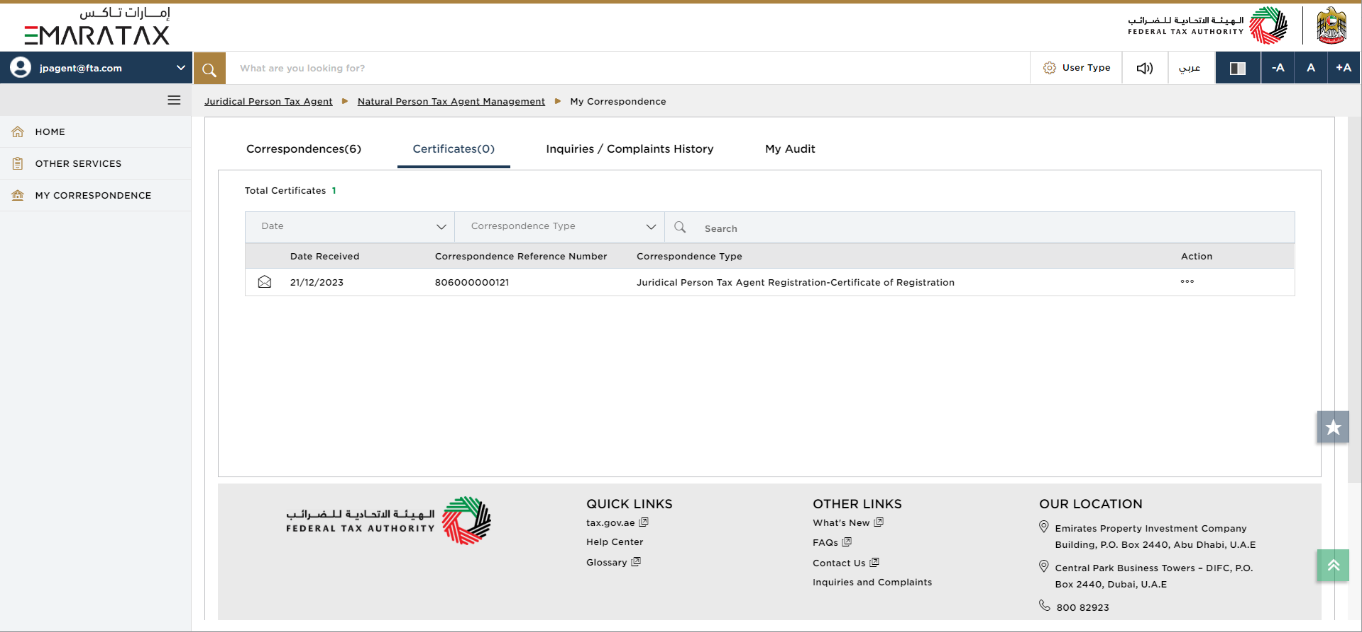The image size is (1362, 632).
Task: Click the Correspondence Type column header
Action: coord(689,256)
